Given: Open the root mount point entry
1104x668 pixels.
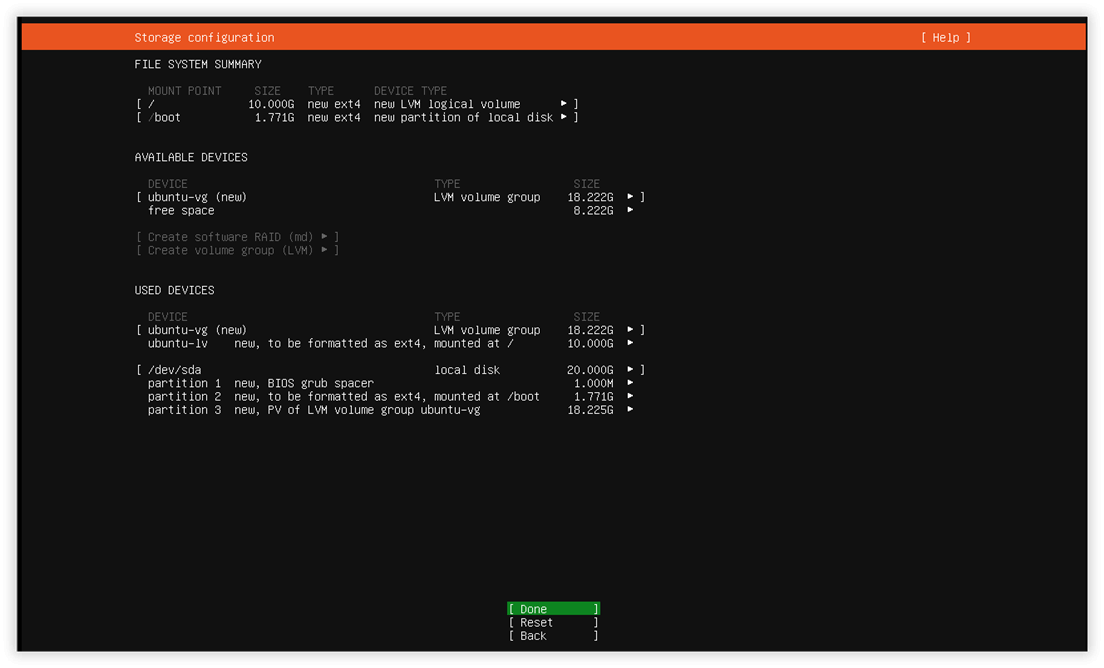Looking at the screenshot, I should 357,104.
